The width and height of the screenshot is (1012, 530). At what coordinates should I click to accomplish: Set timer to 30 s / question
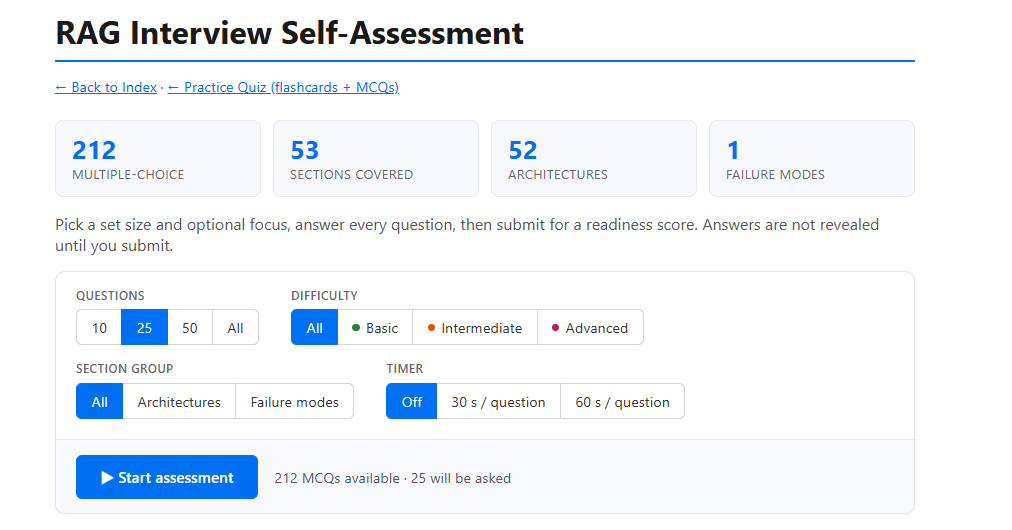coord(498,402)
